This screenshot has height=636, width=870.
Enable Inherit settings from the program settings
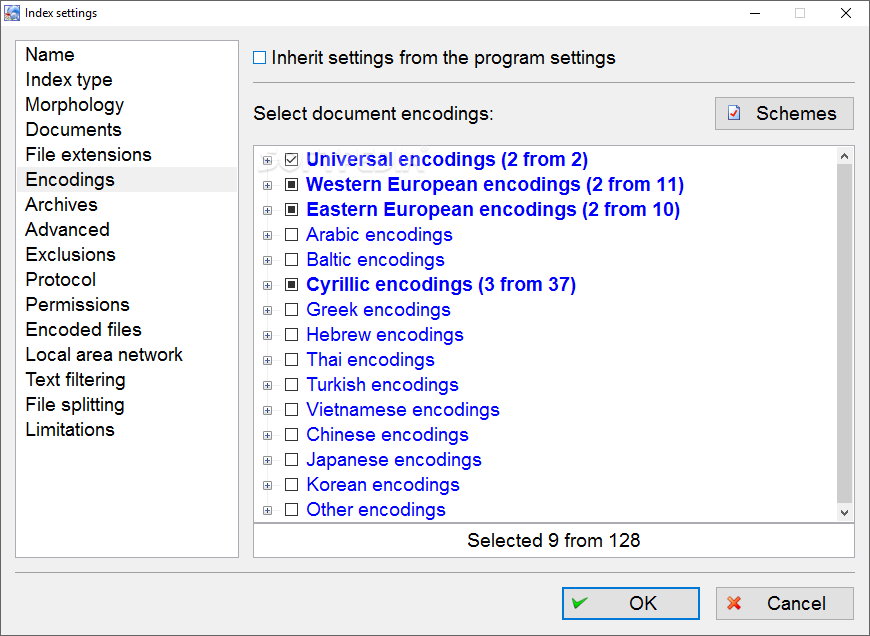point(259,58)
